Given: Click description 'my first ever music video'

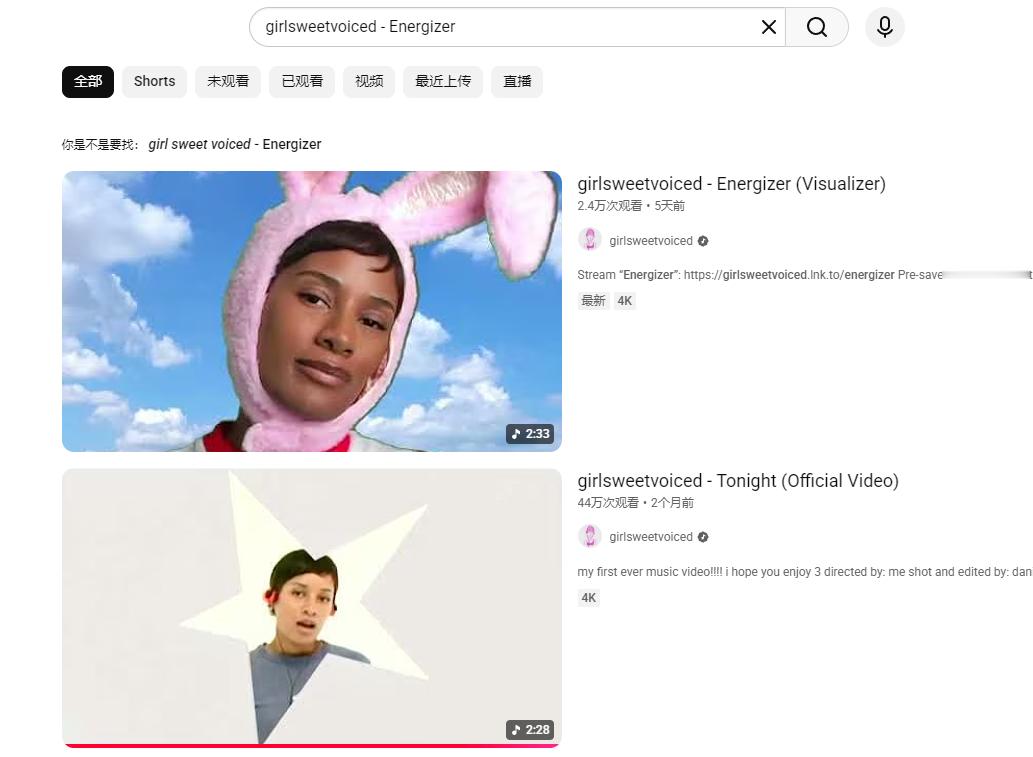Looking at the screenshot, I should (x=804, y=572).
